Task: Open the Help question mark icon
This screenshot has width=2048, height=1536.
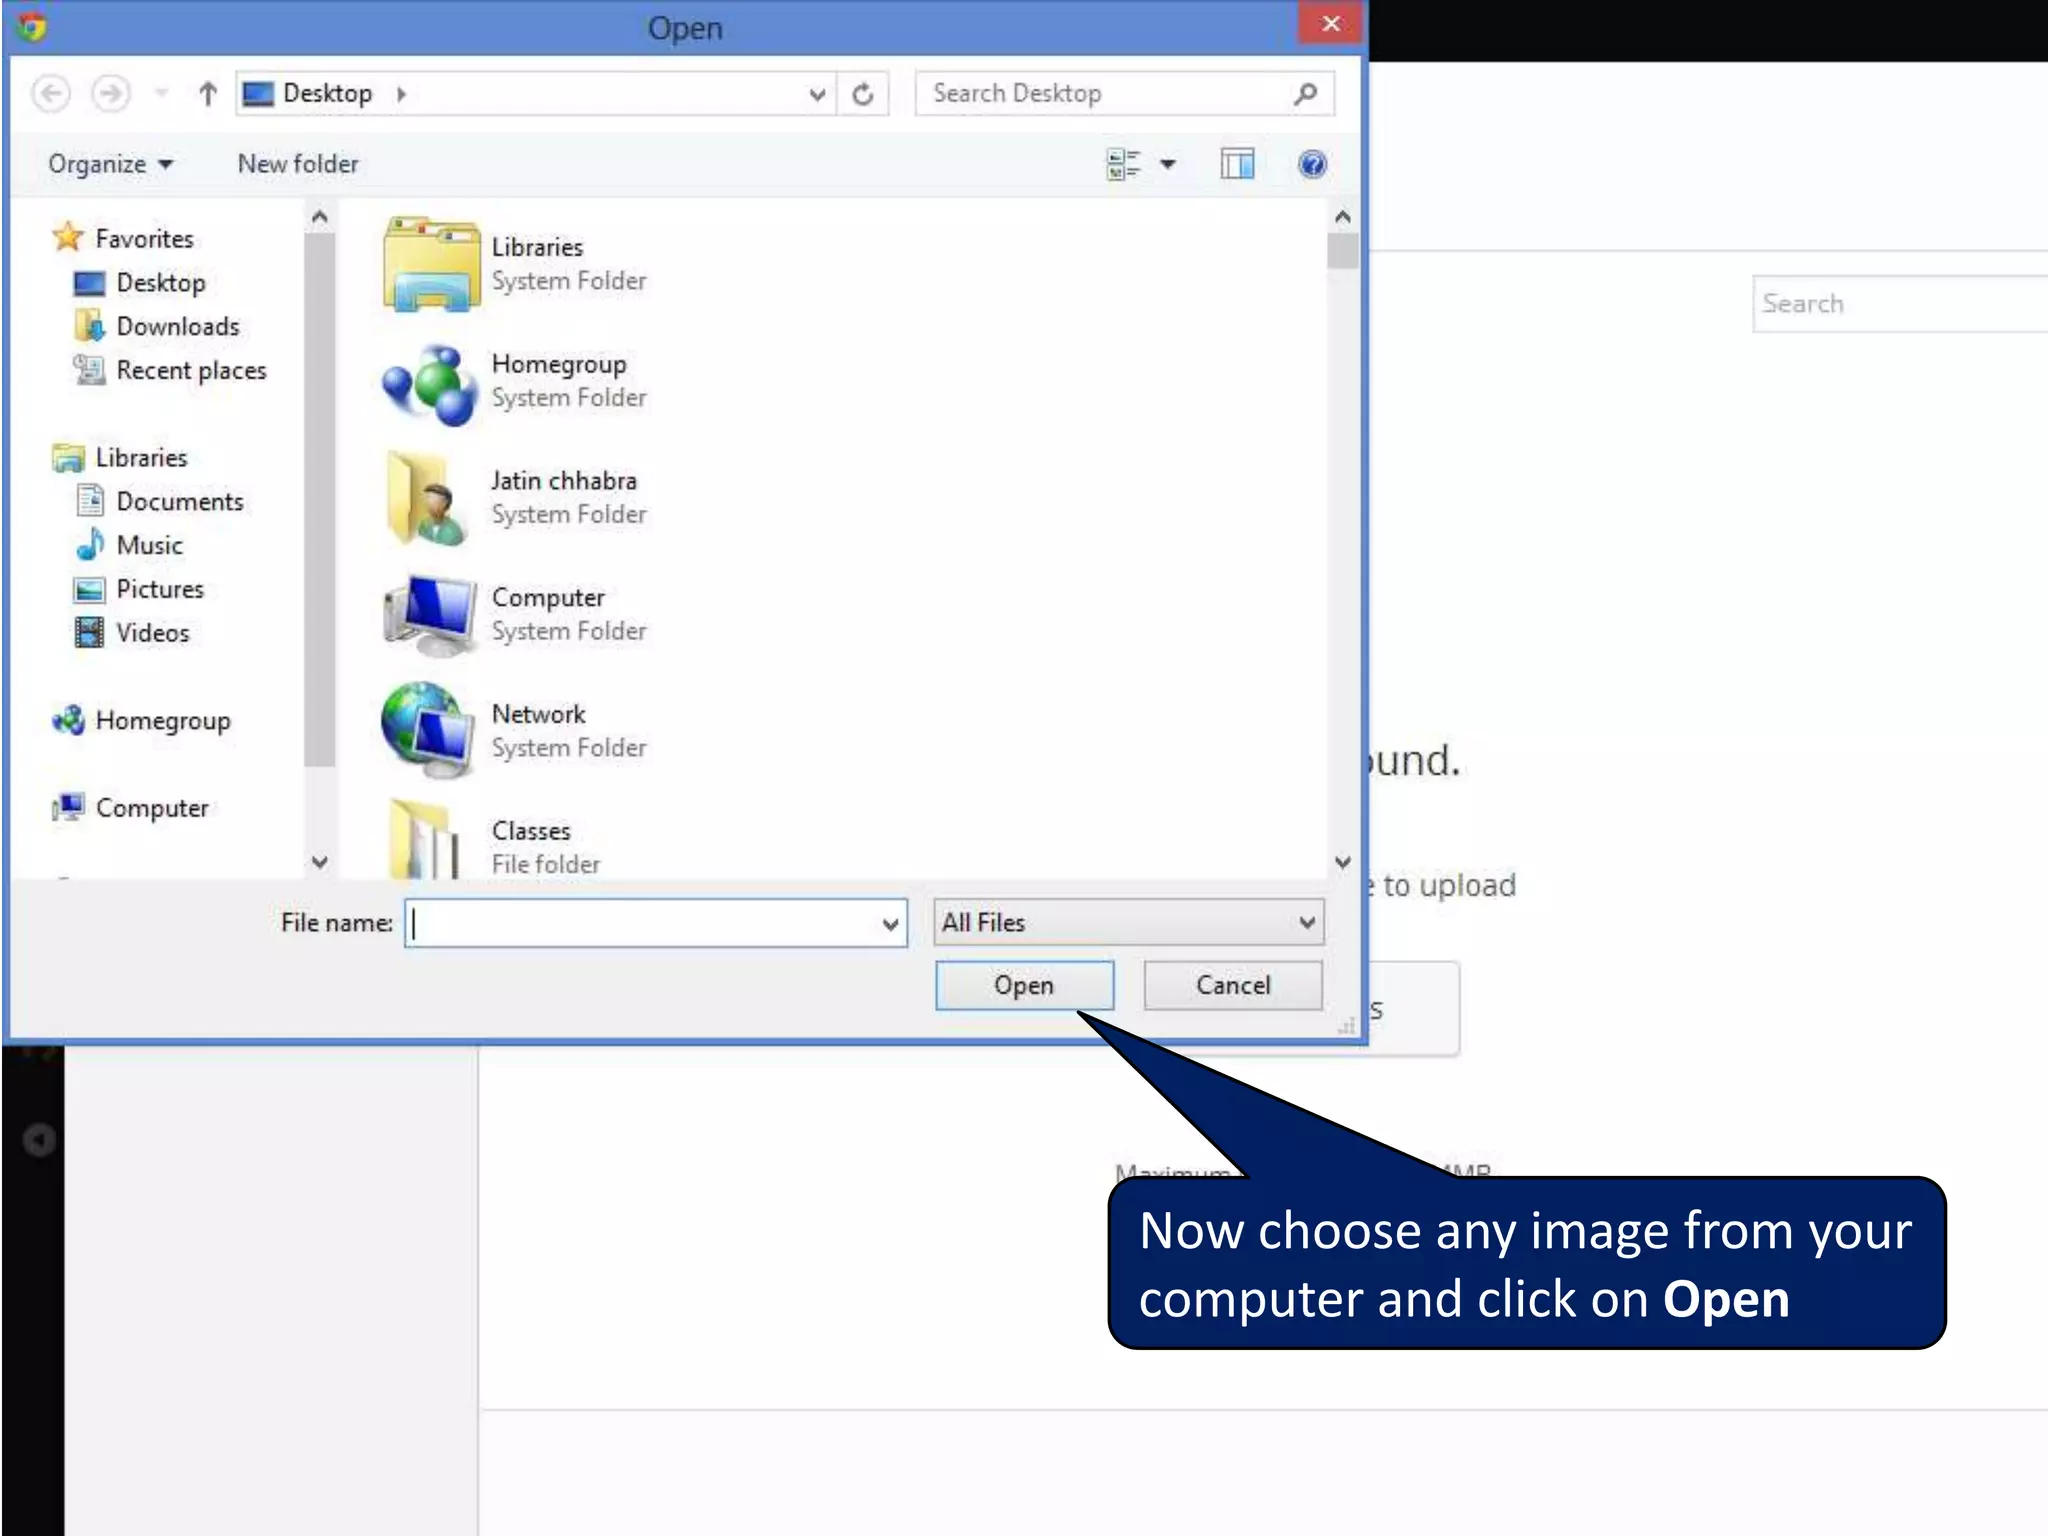Action: (1312, 164)
